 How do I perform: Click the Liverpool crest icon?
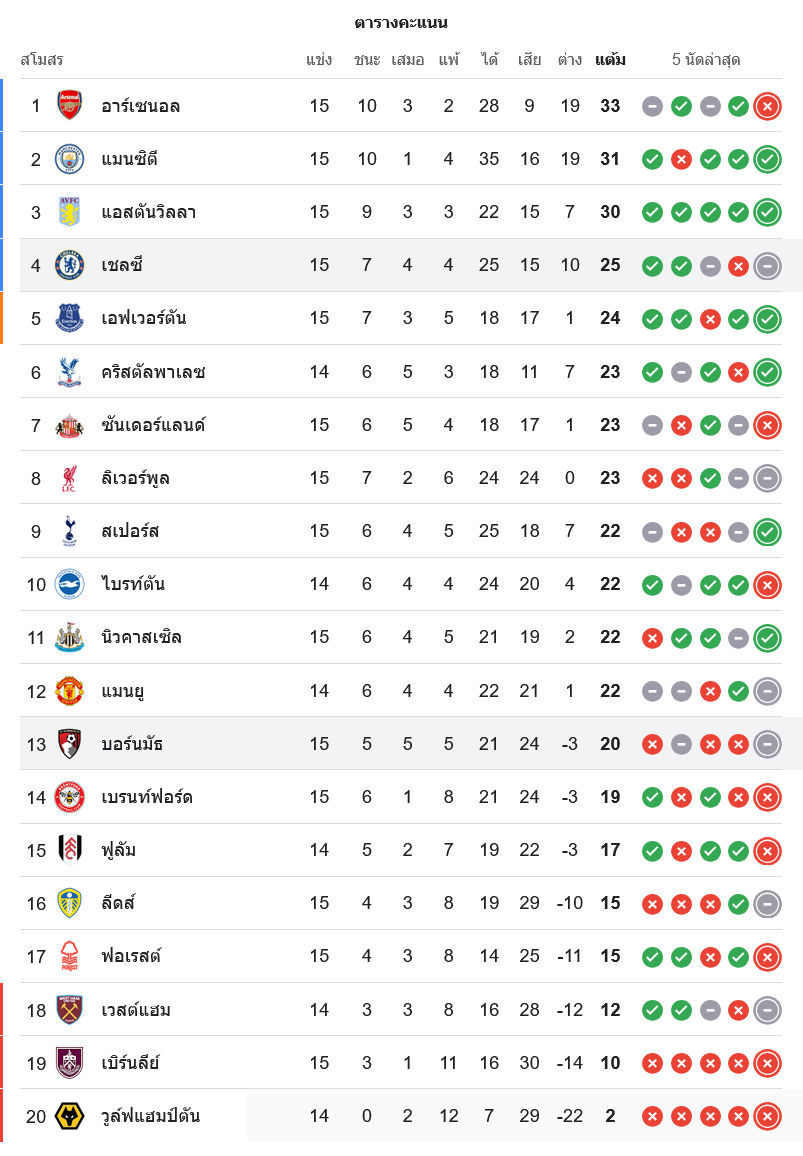point(69,478)
